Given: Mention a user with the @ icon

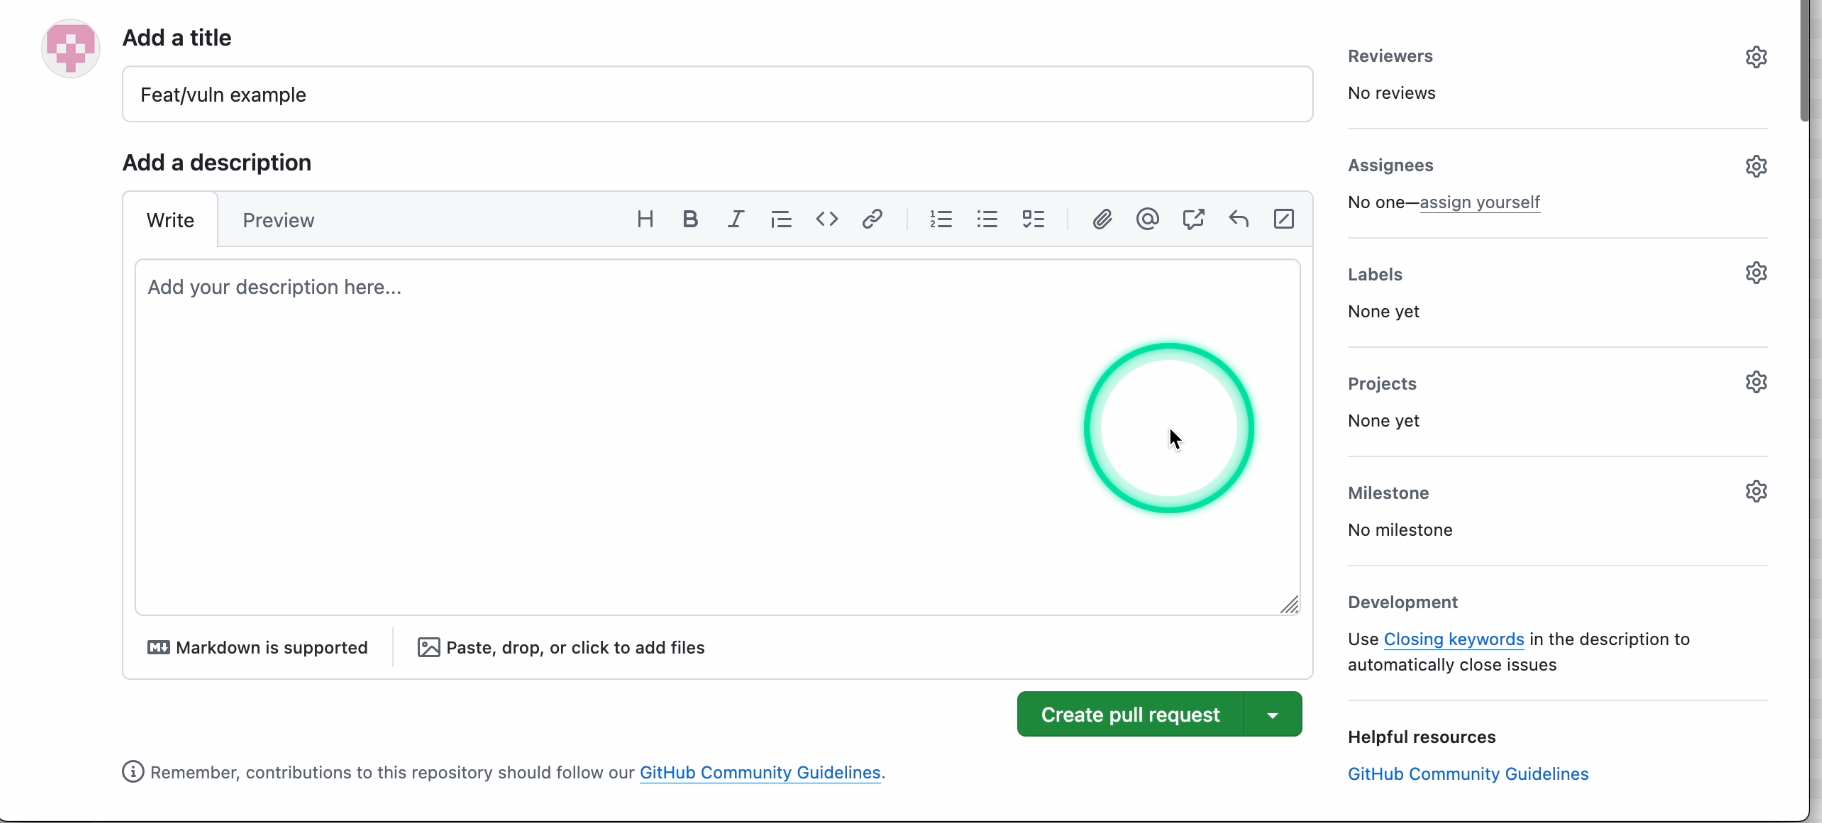Looking at the screenshot, I should tap(1148, 219).
